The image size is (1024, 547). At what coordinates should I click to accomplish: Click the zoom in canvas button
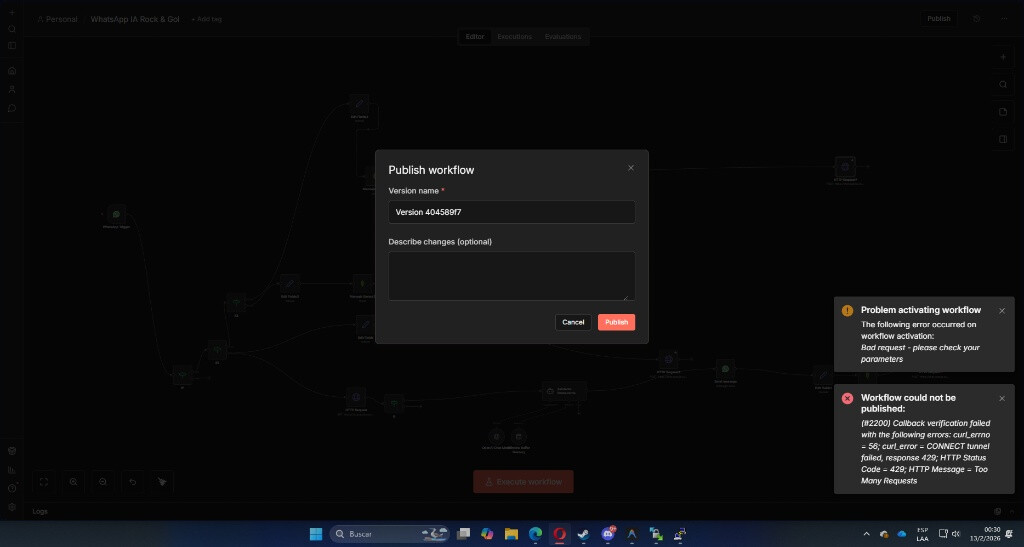pos(73,482)
